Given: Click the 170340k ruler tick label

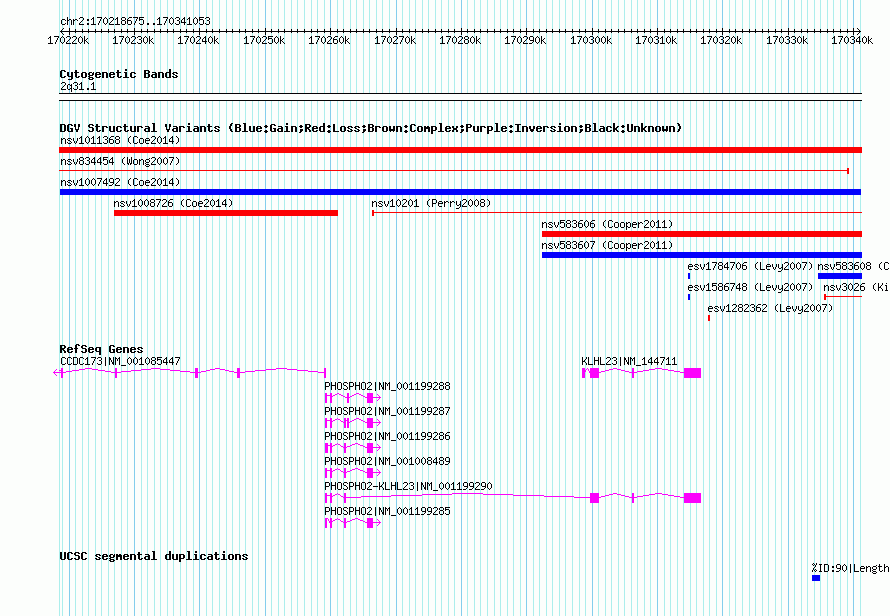Looking at the screenshot, I should (x=852, y=40).
